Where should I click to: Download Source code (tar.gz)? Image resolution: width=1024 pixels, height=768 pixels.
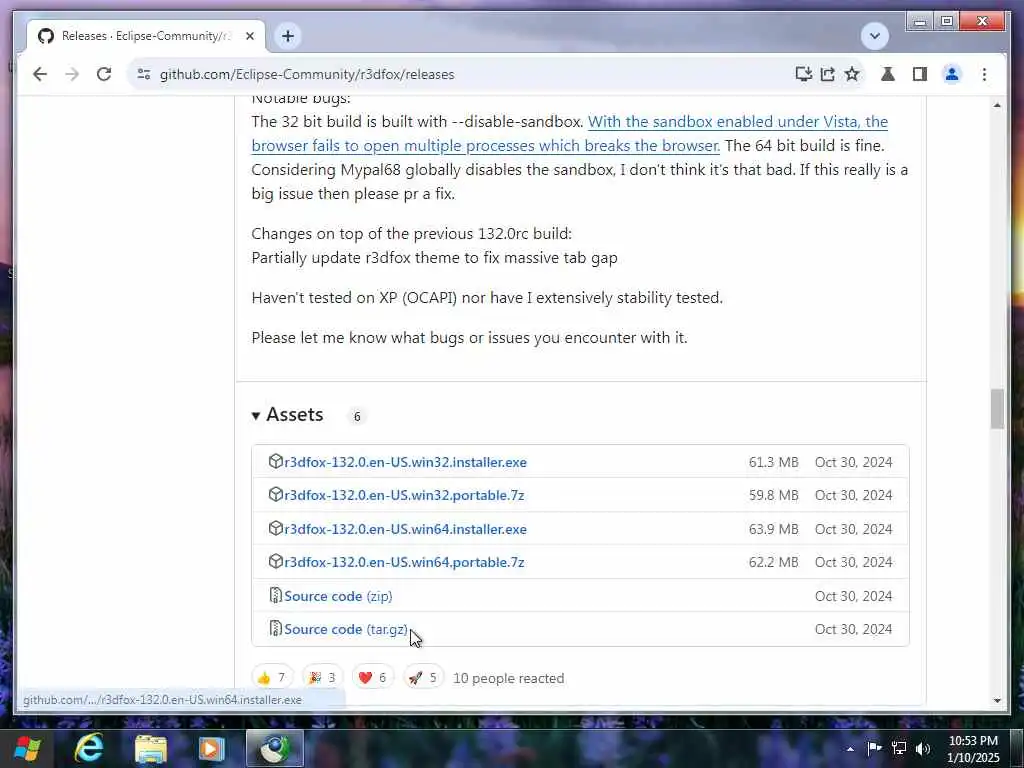(x=346, y=630)
